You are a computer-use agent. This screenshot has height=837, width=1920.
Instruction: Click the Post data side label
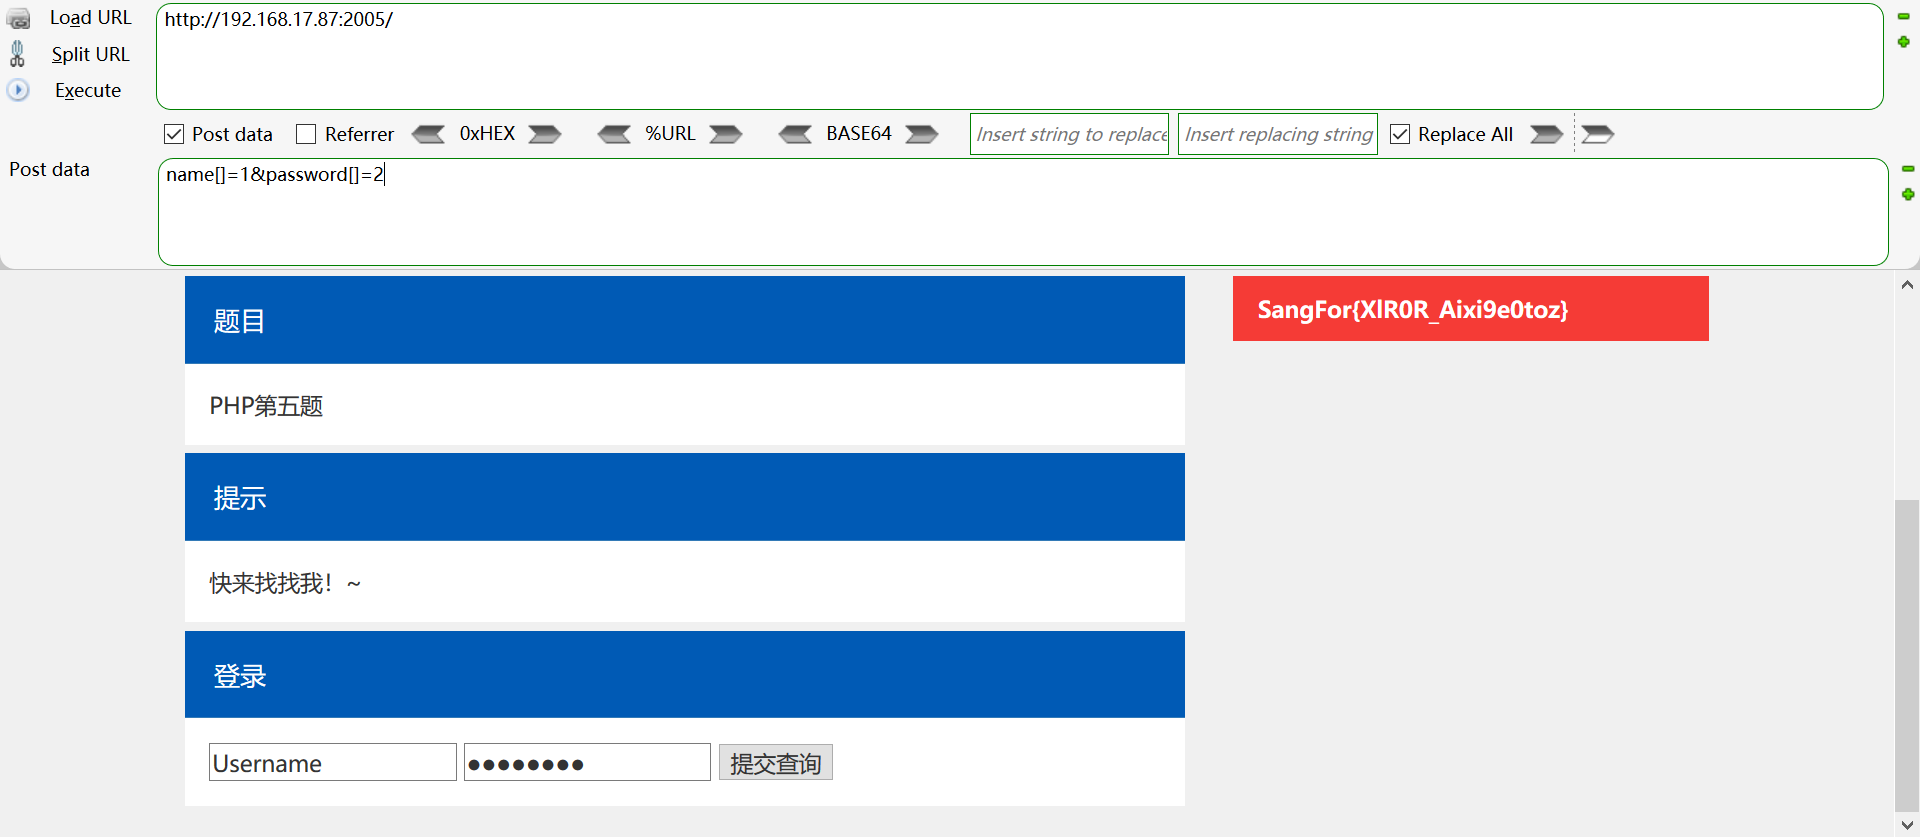50,170
